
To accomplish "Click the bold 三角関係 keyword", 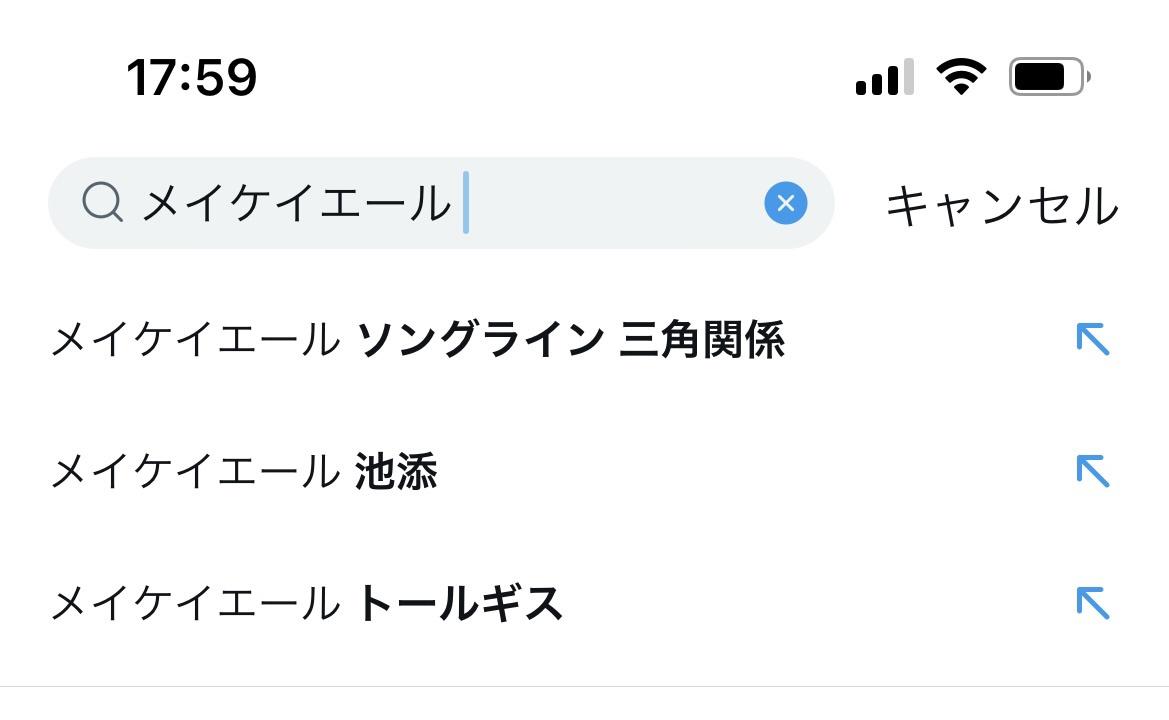I will coord(702,341).
